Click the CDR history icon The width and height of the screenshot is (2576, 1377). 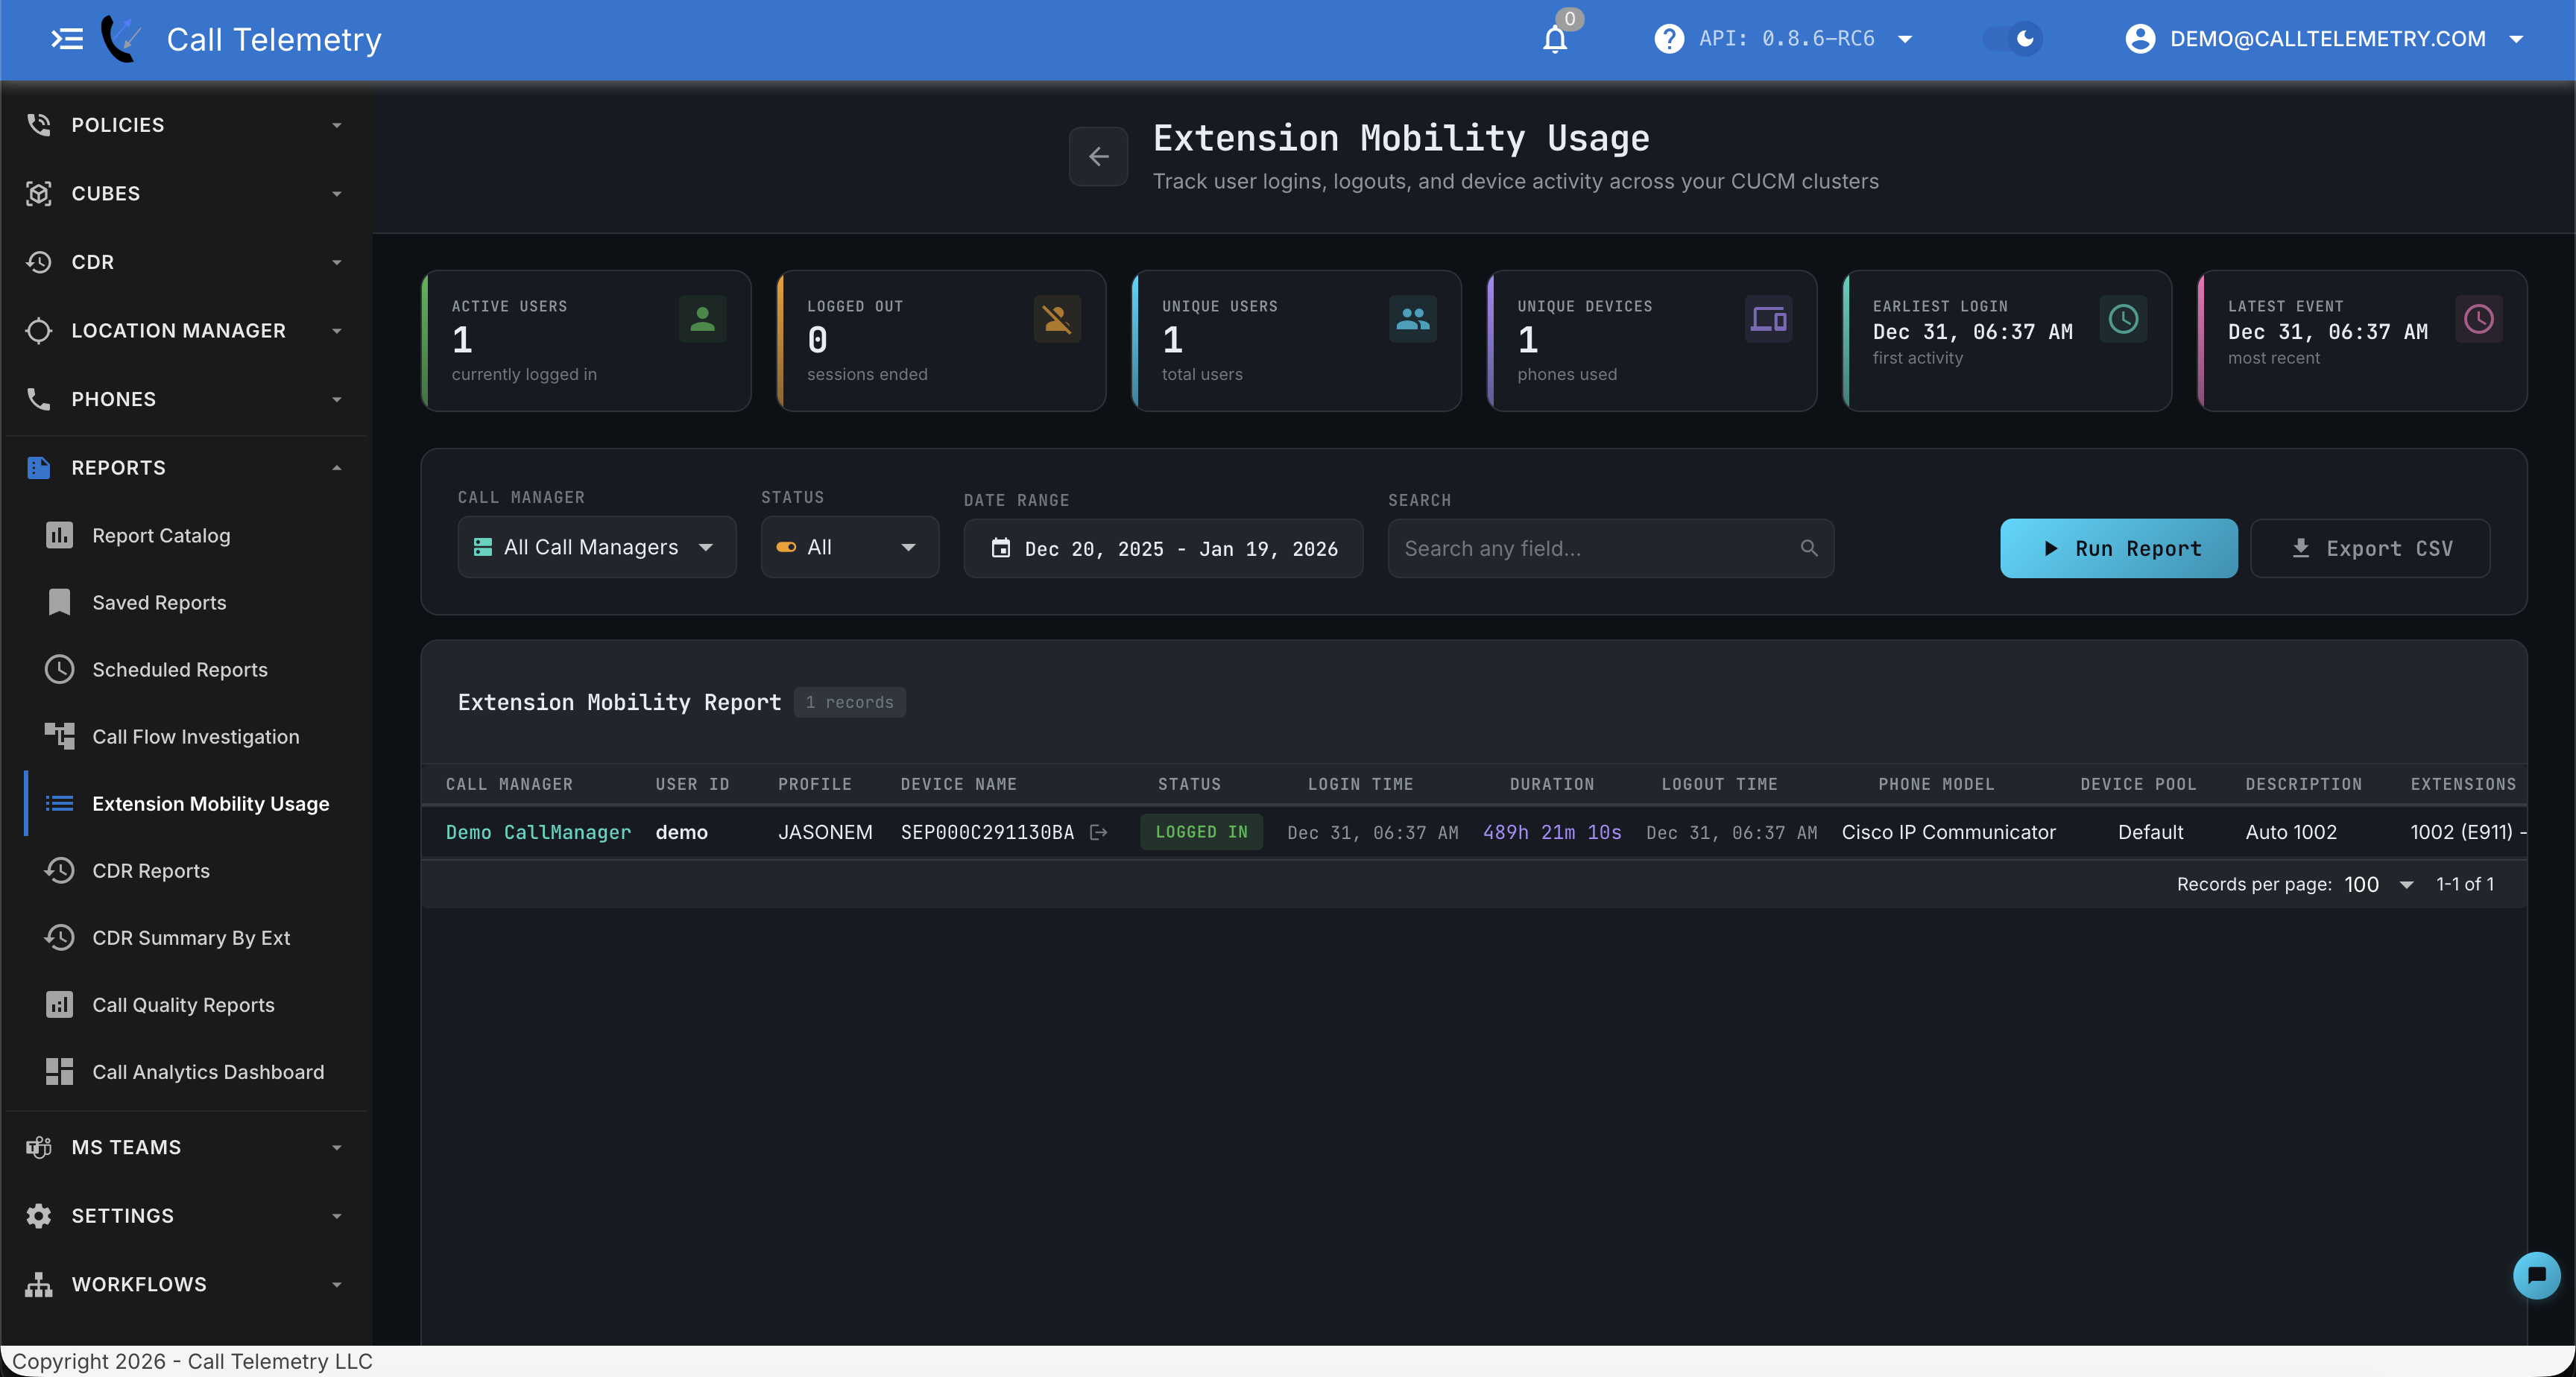click(38, 262)
